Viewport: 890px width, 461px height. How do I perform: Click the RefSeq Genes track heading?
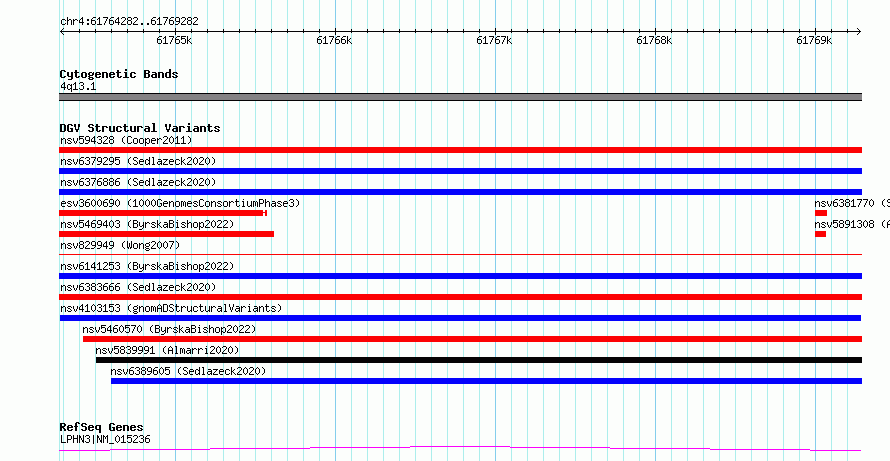coord(102,428)
